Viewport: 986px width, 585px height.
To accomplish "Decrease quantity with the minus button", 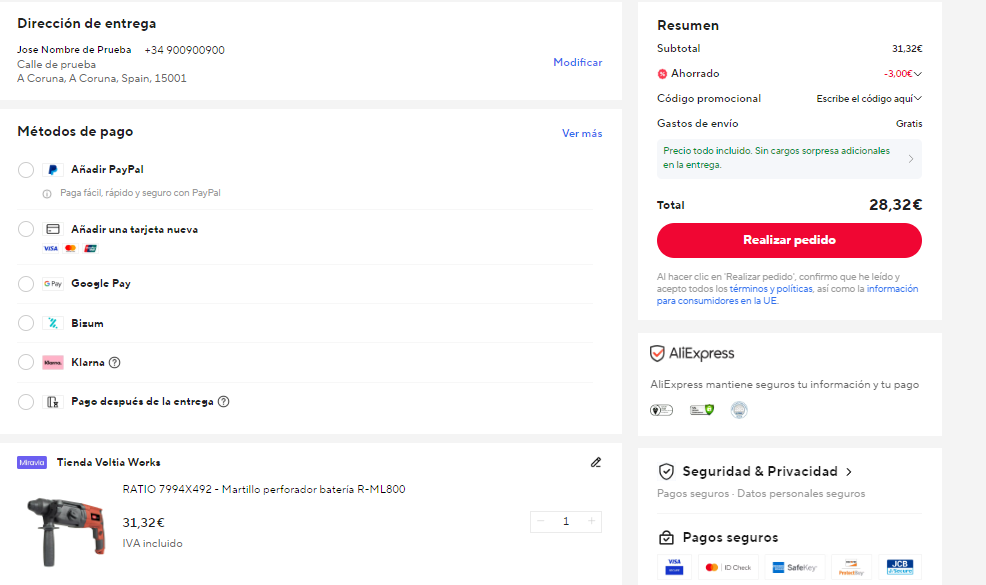I will click(541, 521).
